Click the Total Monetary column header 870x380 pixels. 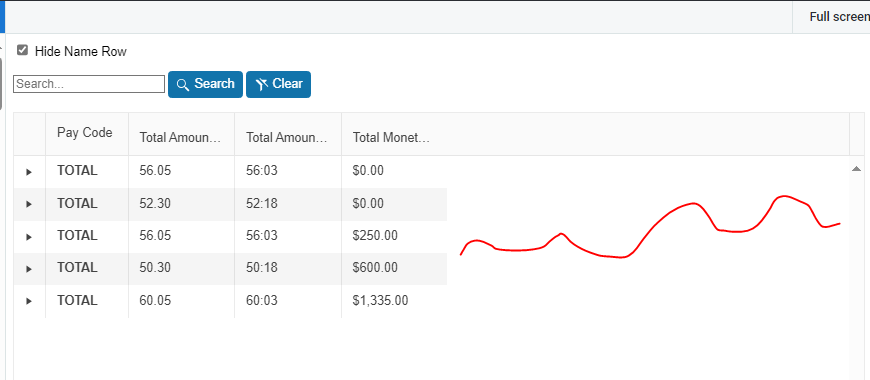coord(392,137)
